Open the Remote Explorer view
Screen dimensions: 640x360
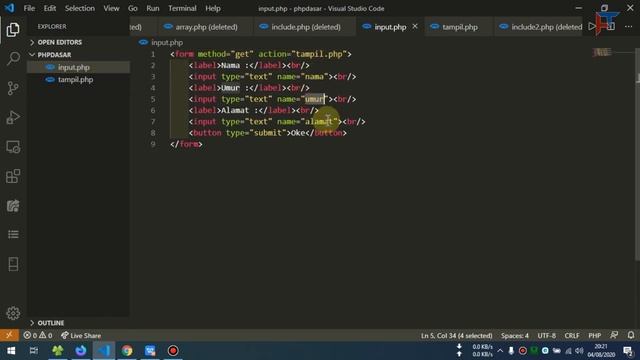13,147
